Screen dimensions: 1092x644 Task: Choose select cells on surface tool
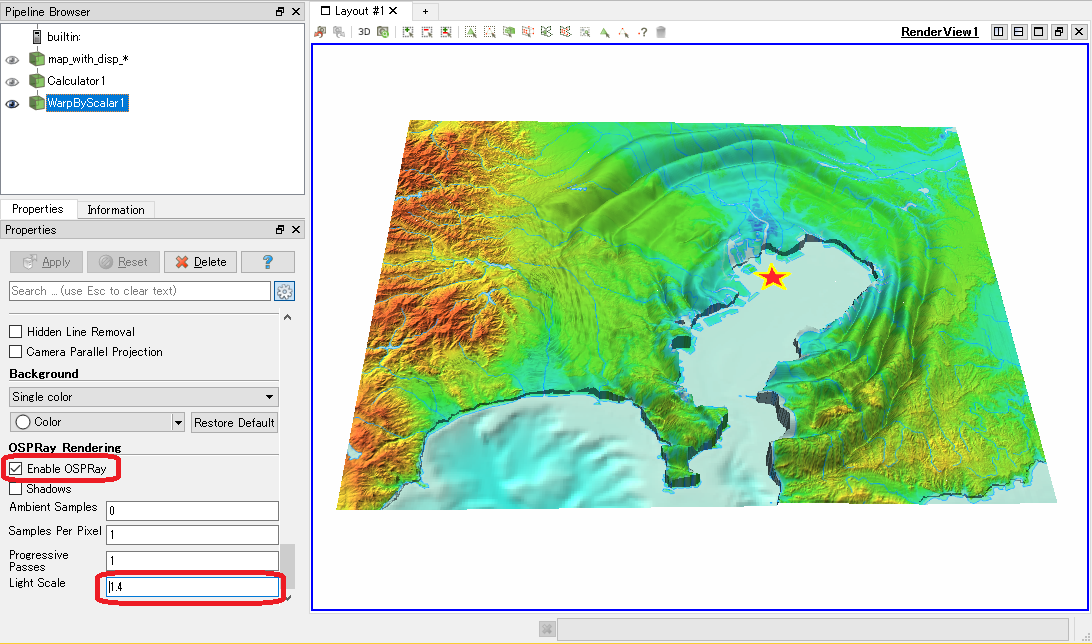pos(471,32)
